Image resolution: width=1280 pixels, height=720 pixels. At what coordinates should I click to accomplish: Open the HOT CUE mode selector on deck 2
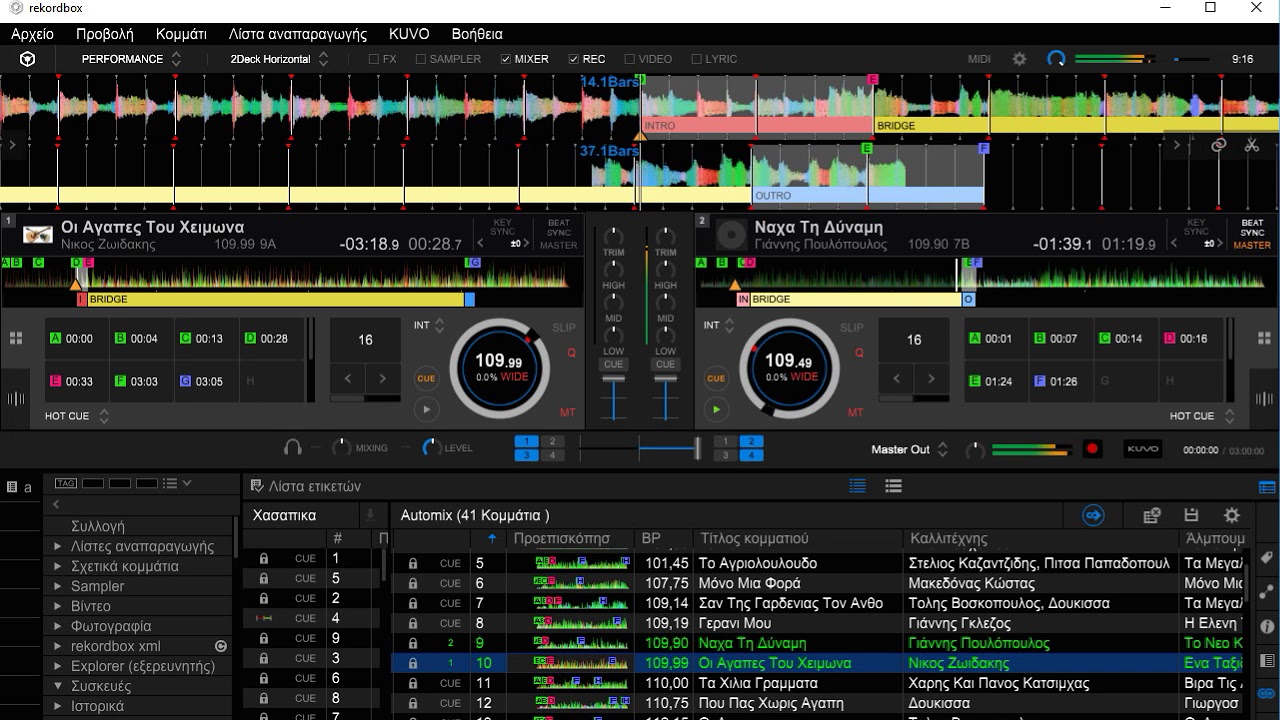tap(1202, 416)
